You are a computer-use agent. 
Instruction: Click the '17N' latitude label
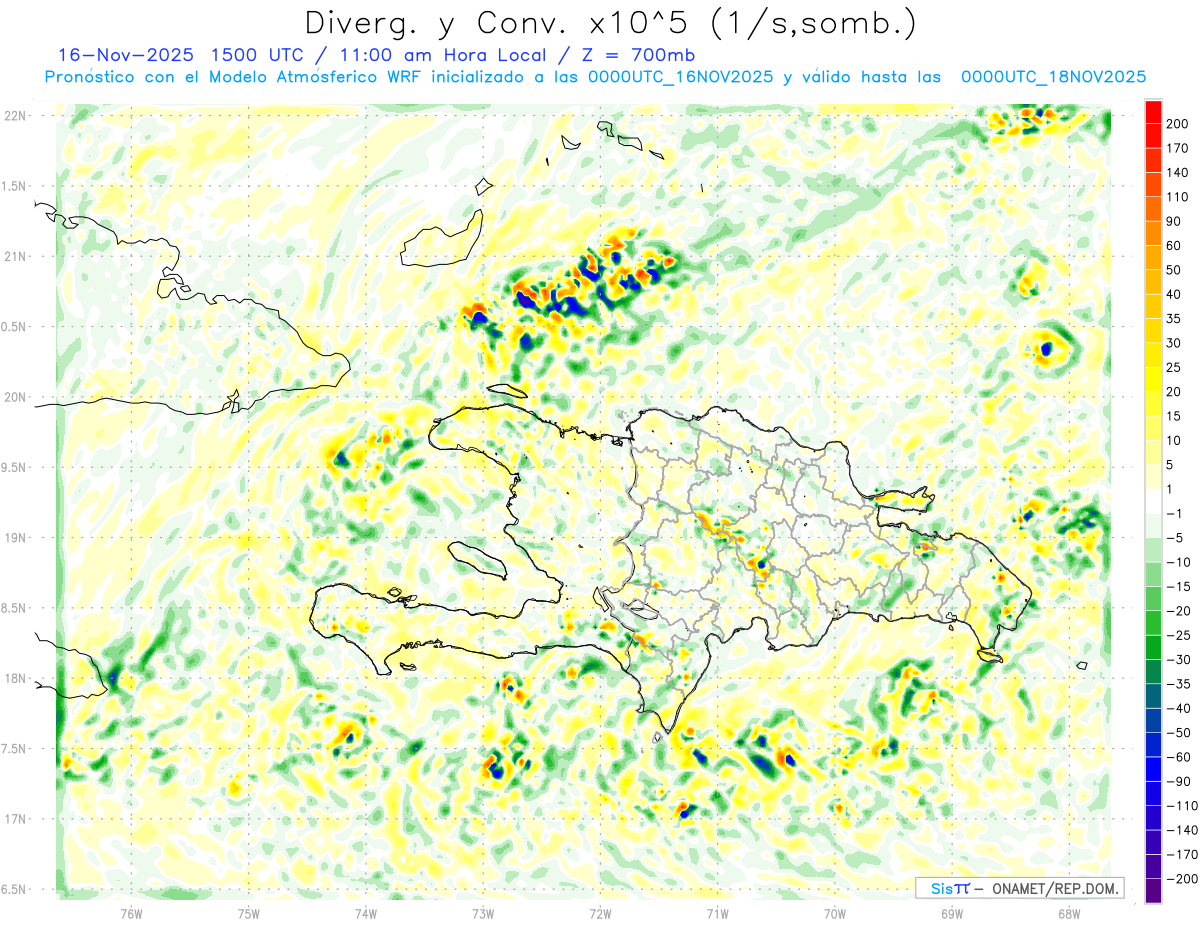coord(15,819)
